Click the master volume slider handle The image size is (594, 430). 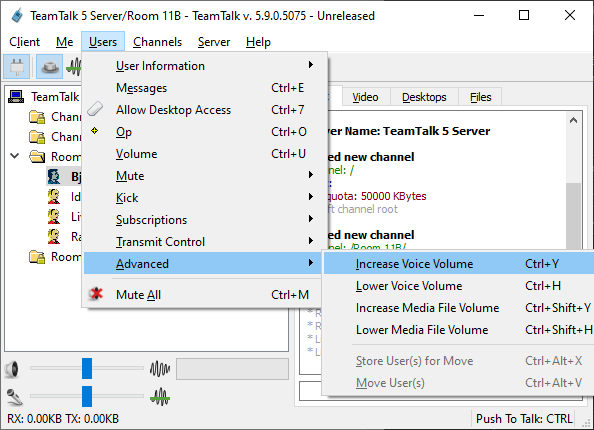(x=87, y=368)
